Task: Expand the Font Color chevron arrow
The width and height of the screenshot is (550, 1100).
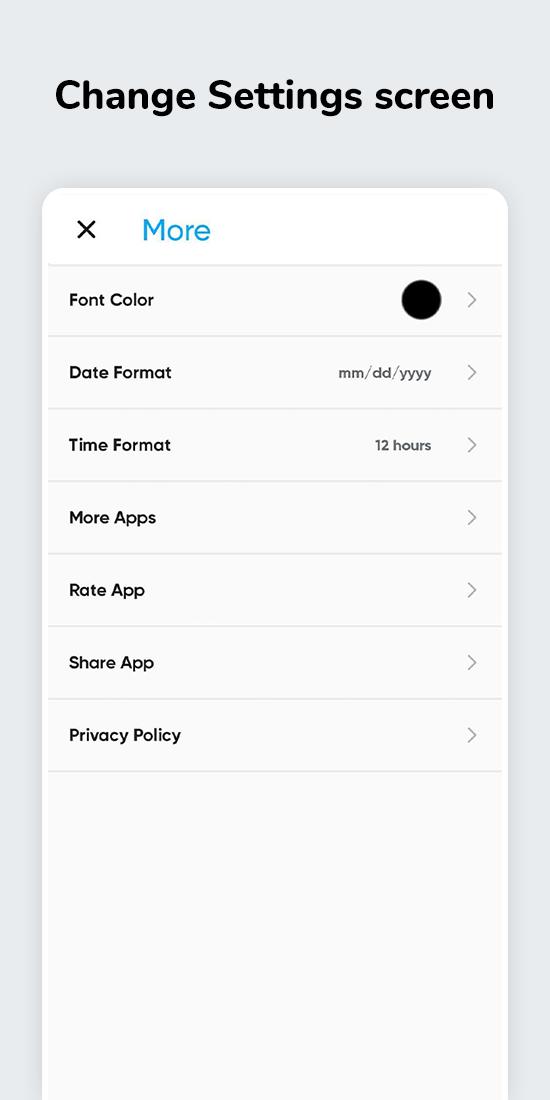Action: pos(471,300)
